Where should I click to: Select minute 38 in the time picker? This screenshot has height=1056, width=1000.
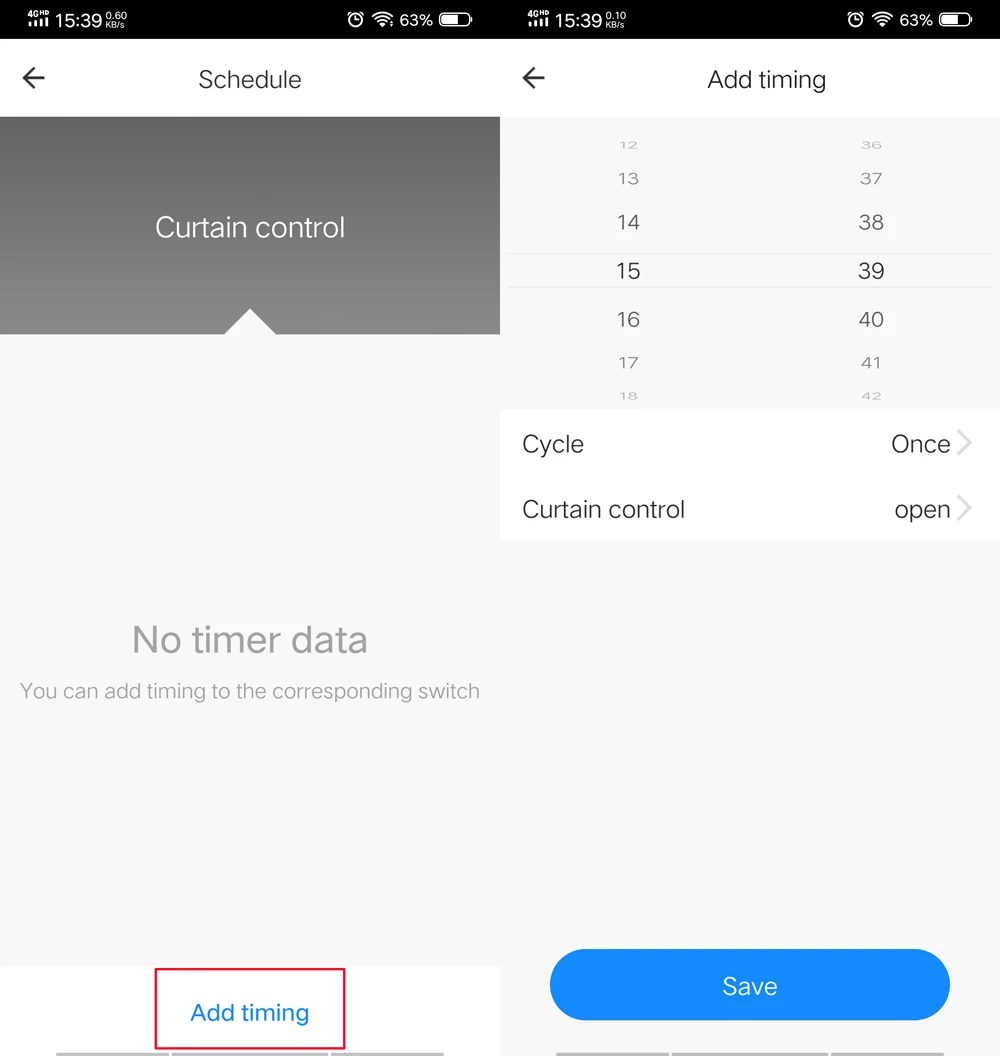[871, 222]
